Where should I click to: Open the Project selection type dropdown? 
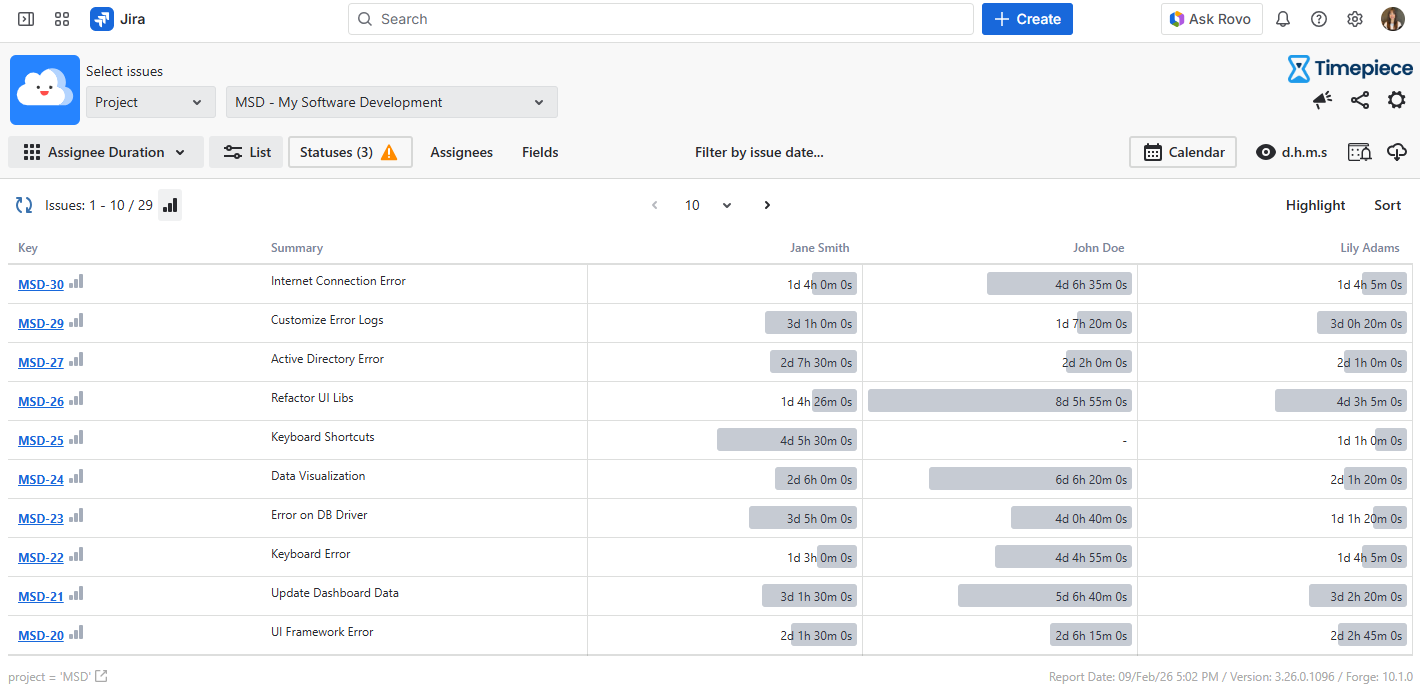click(x=150, y=102)
